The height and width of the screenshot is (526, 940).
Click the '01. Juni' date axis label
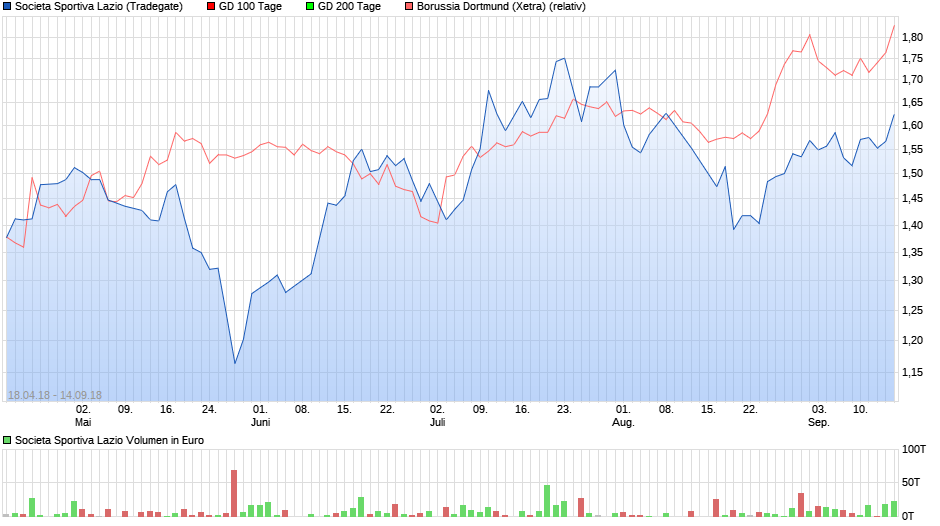click(x=260, y=416)
